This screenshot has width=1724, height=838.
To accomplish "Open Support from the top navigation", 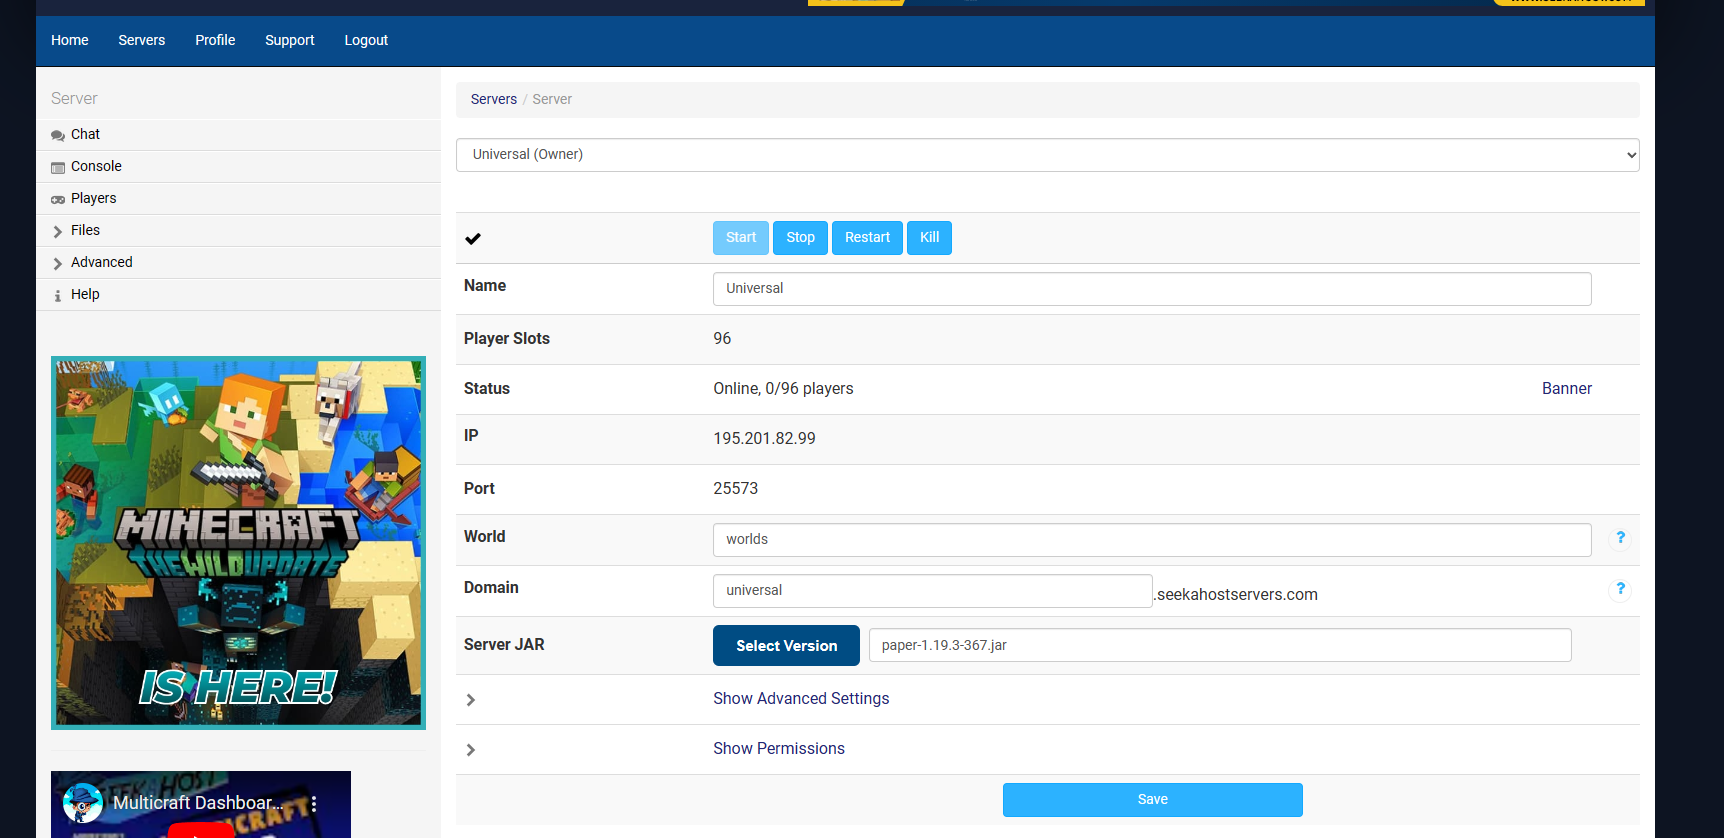I will click(x=290, y=41).
